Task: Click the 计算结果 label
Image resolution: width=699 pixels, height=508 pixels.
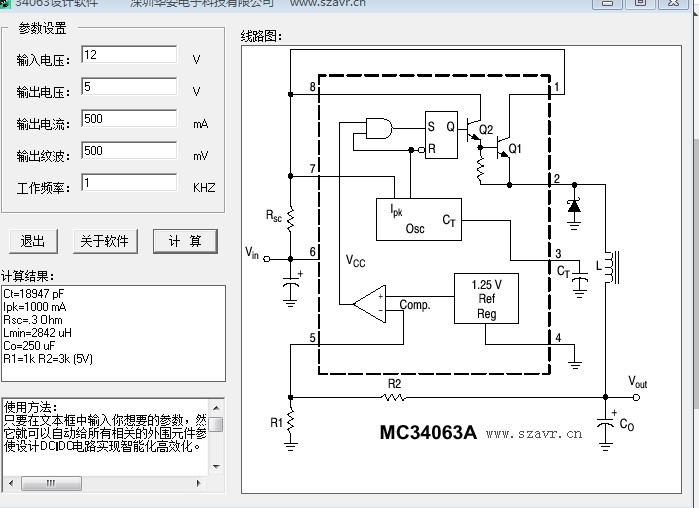Action: coord(28,276)
